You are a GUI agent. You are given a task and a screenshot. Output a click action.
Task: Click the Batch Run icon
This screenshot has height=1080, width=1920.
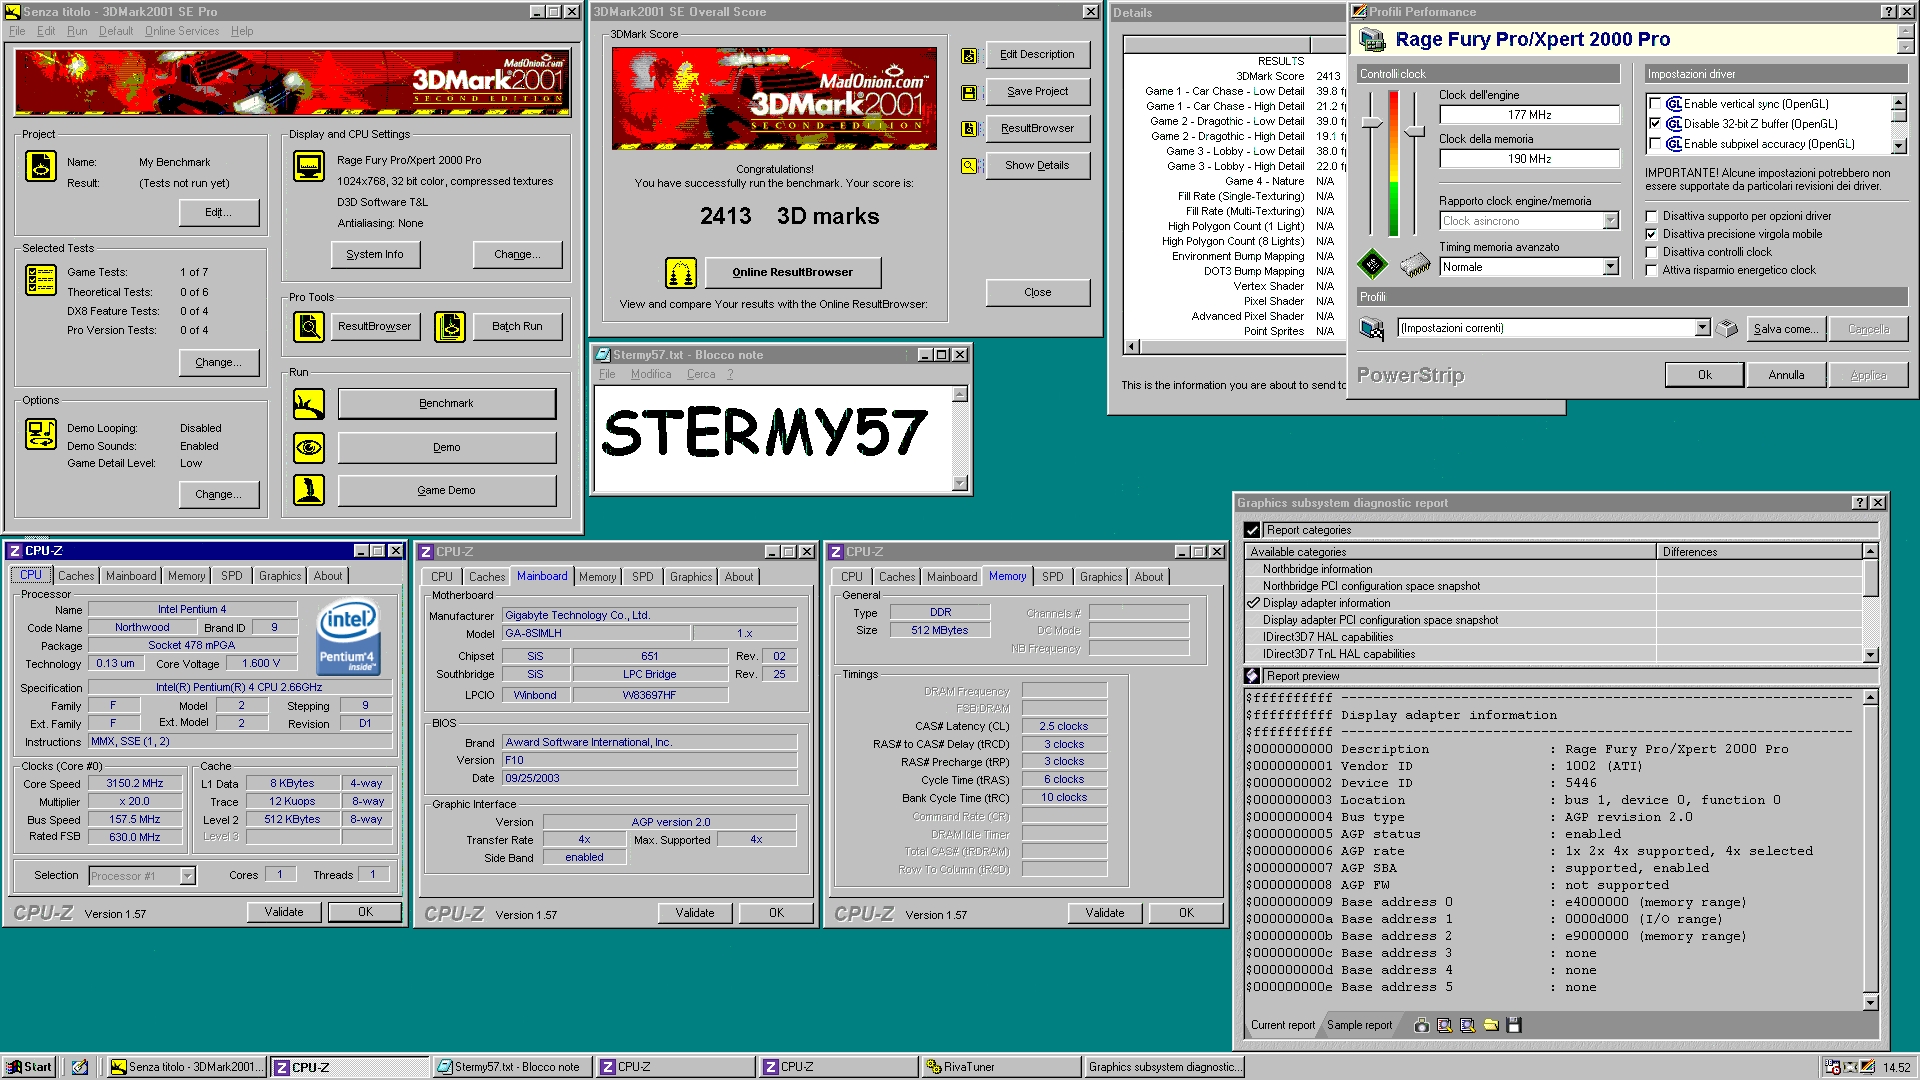pos(450,327)
